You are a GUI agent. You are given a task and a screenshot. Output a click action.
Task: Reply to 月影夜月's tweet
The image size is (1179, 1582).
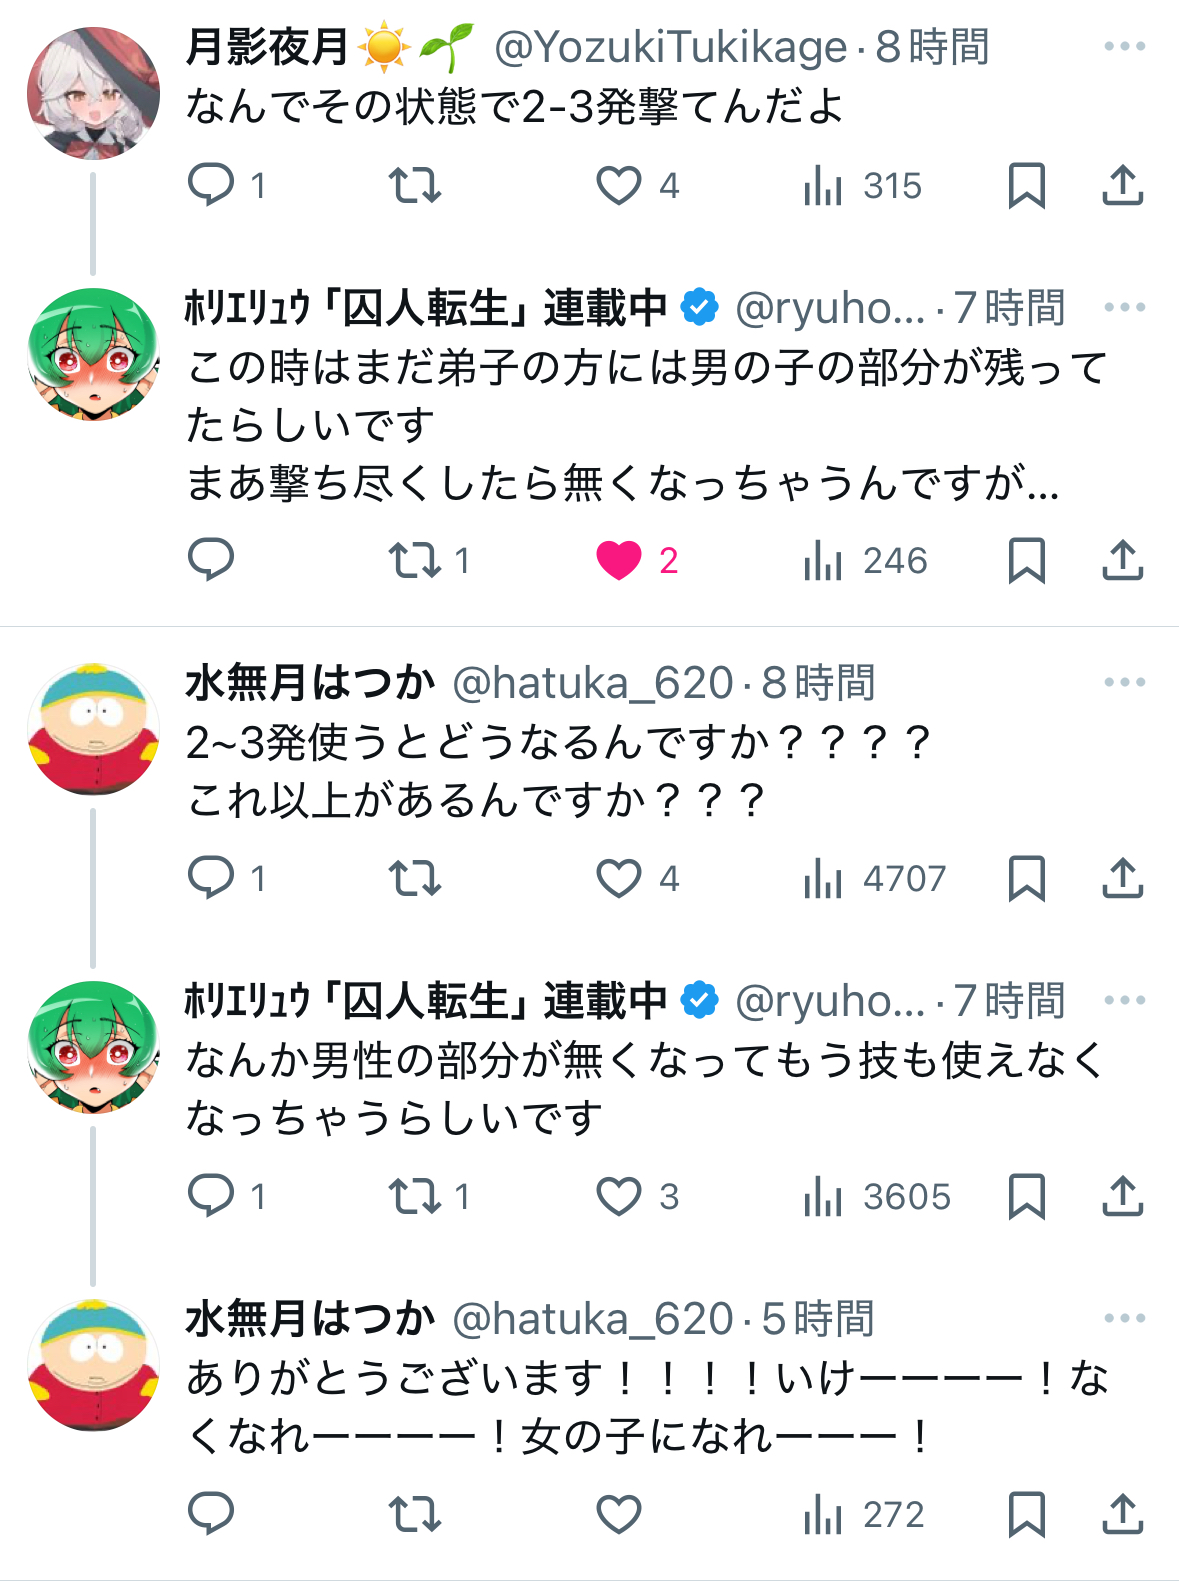tap(211, 185)
